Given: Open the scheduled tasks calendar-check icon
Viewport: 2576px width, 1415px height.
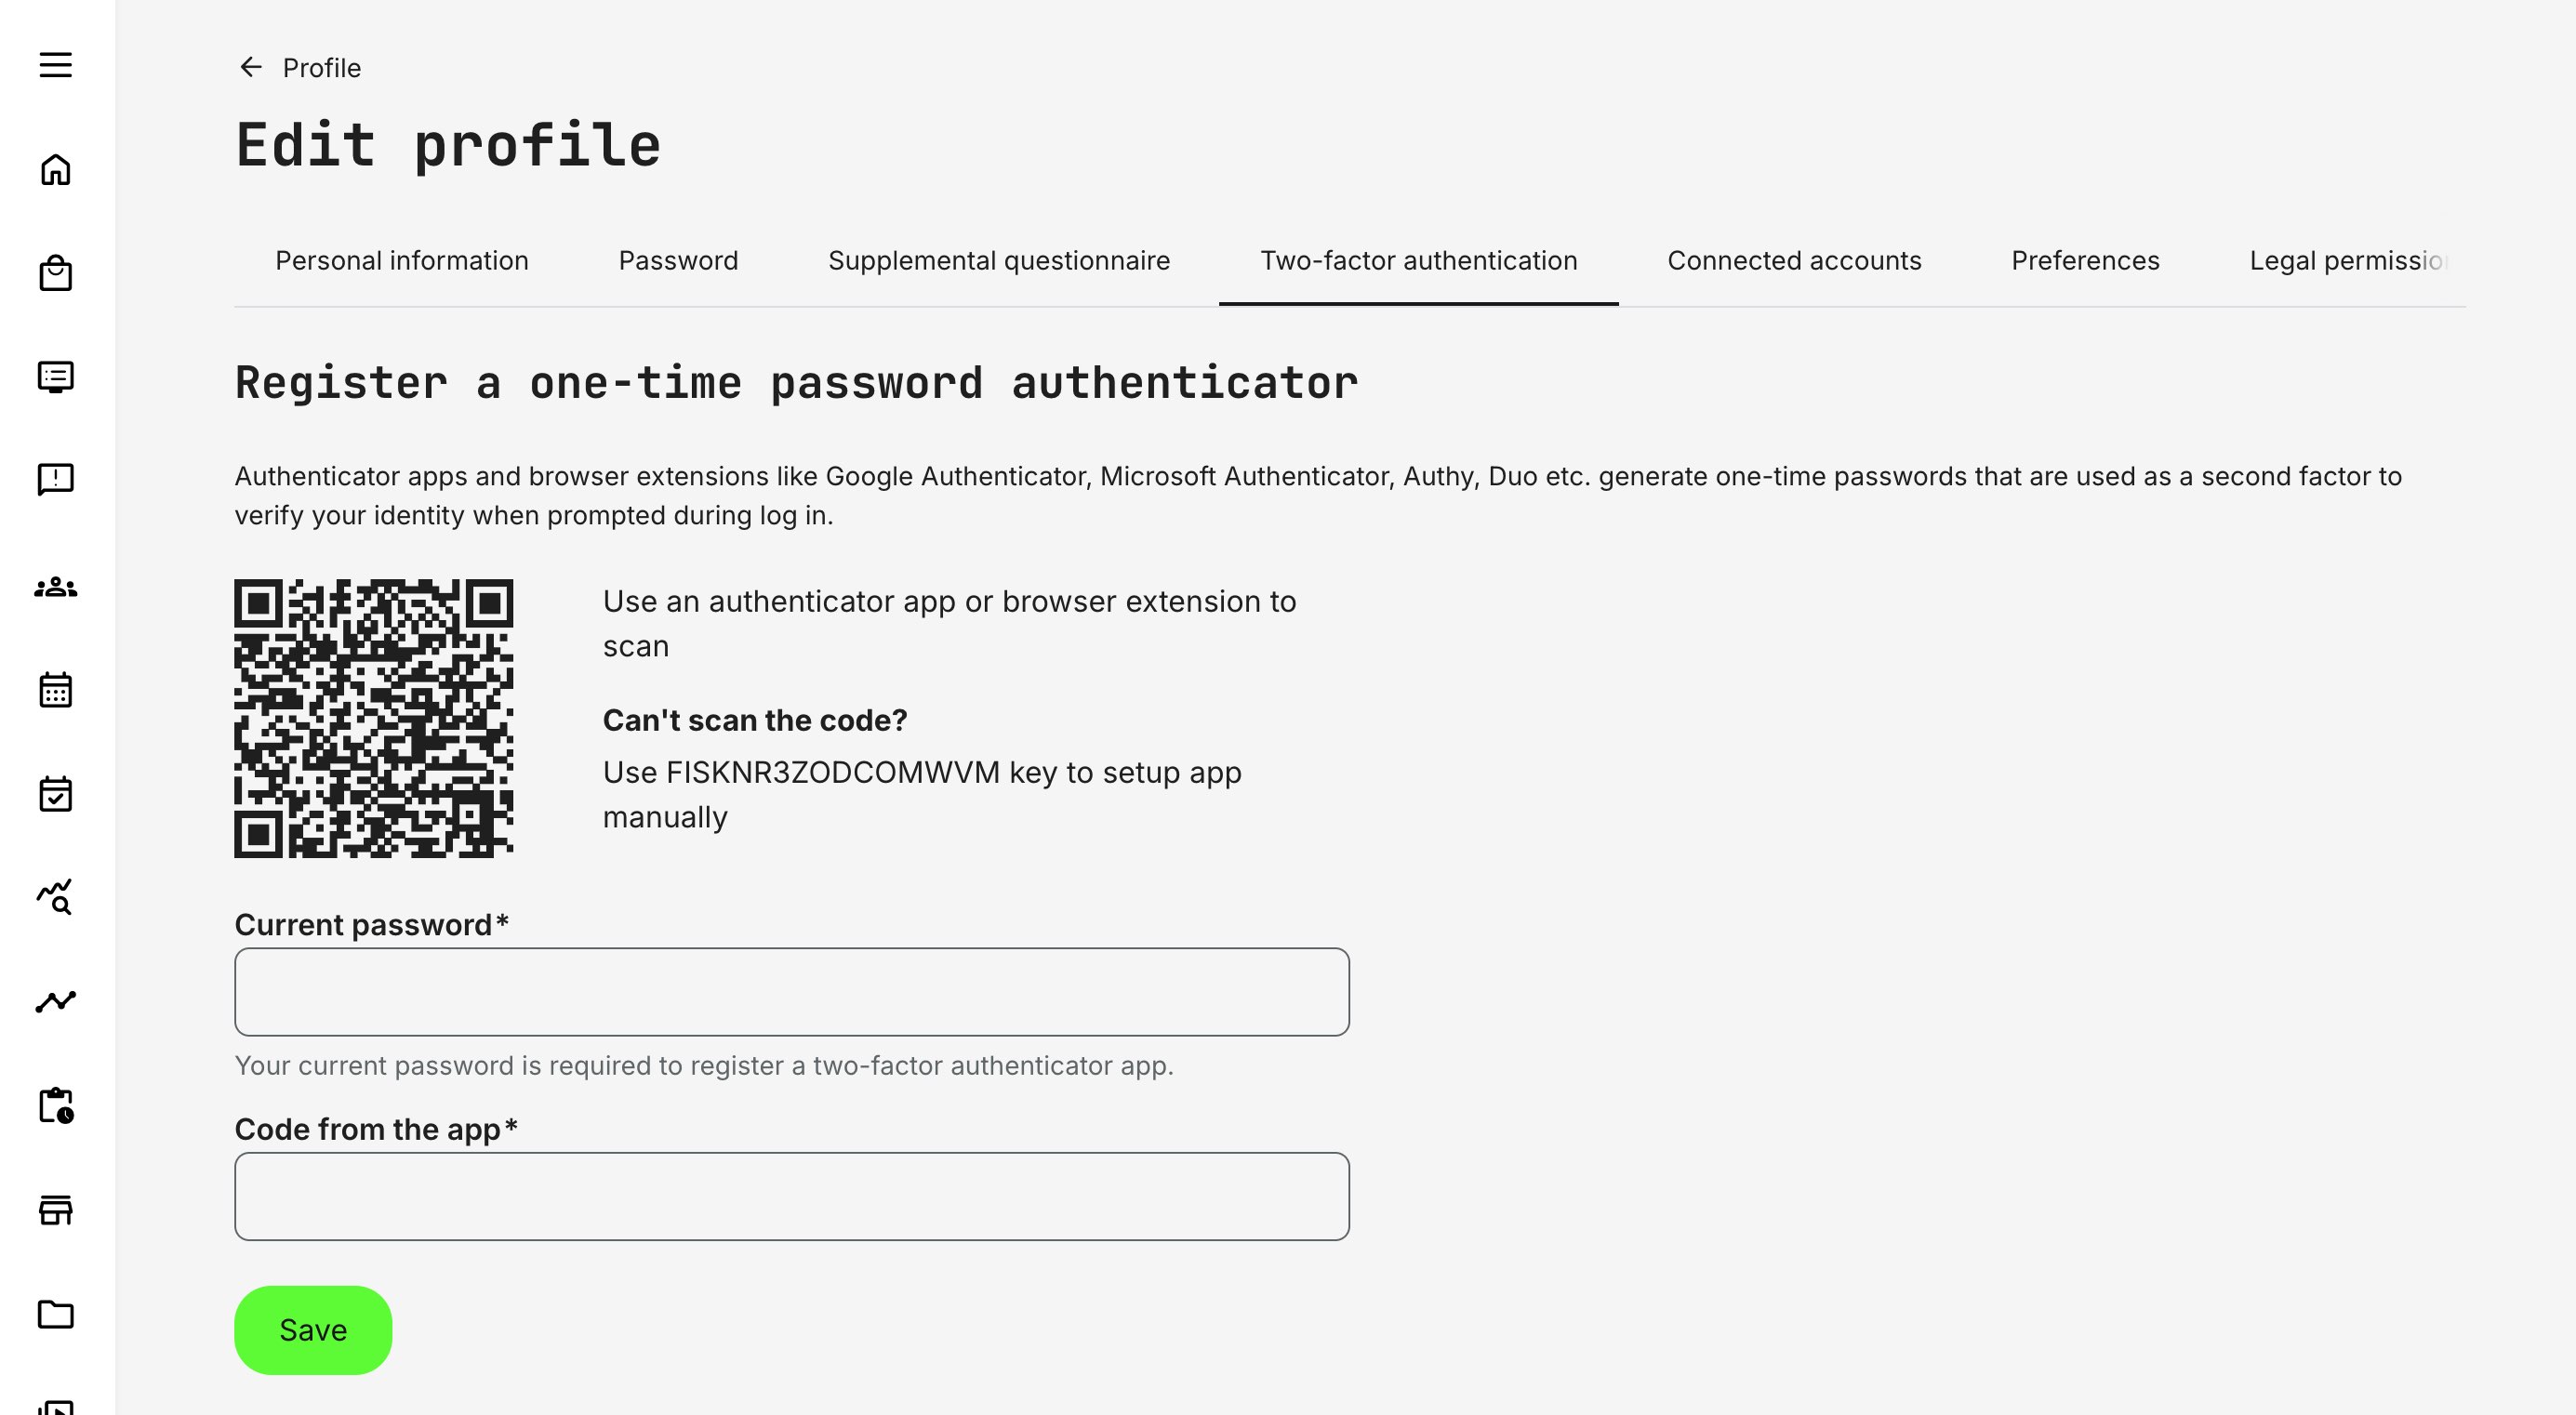Looking at the screenshot, I should click(x=57, y=795).
